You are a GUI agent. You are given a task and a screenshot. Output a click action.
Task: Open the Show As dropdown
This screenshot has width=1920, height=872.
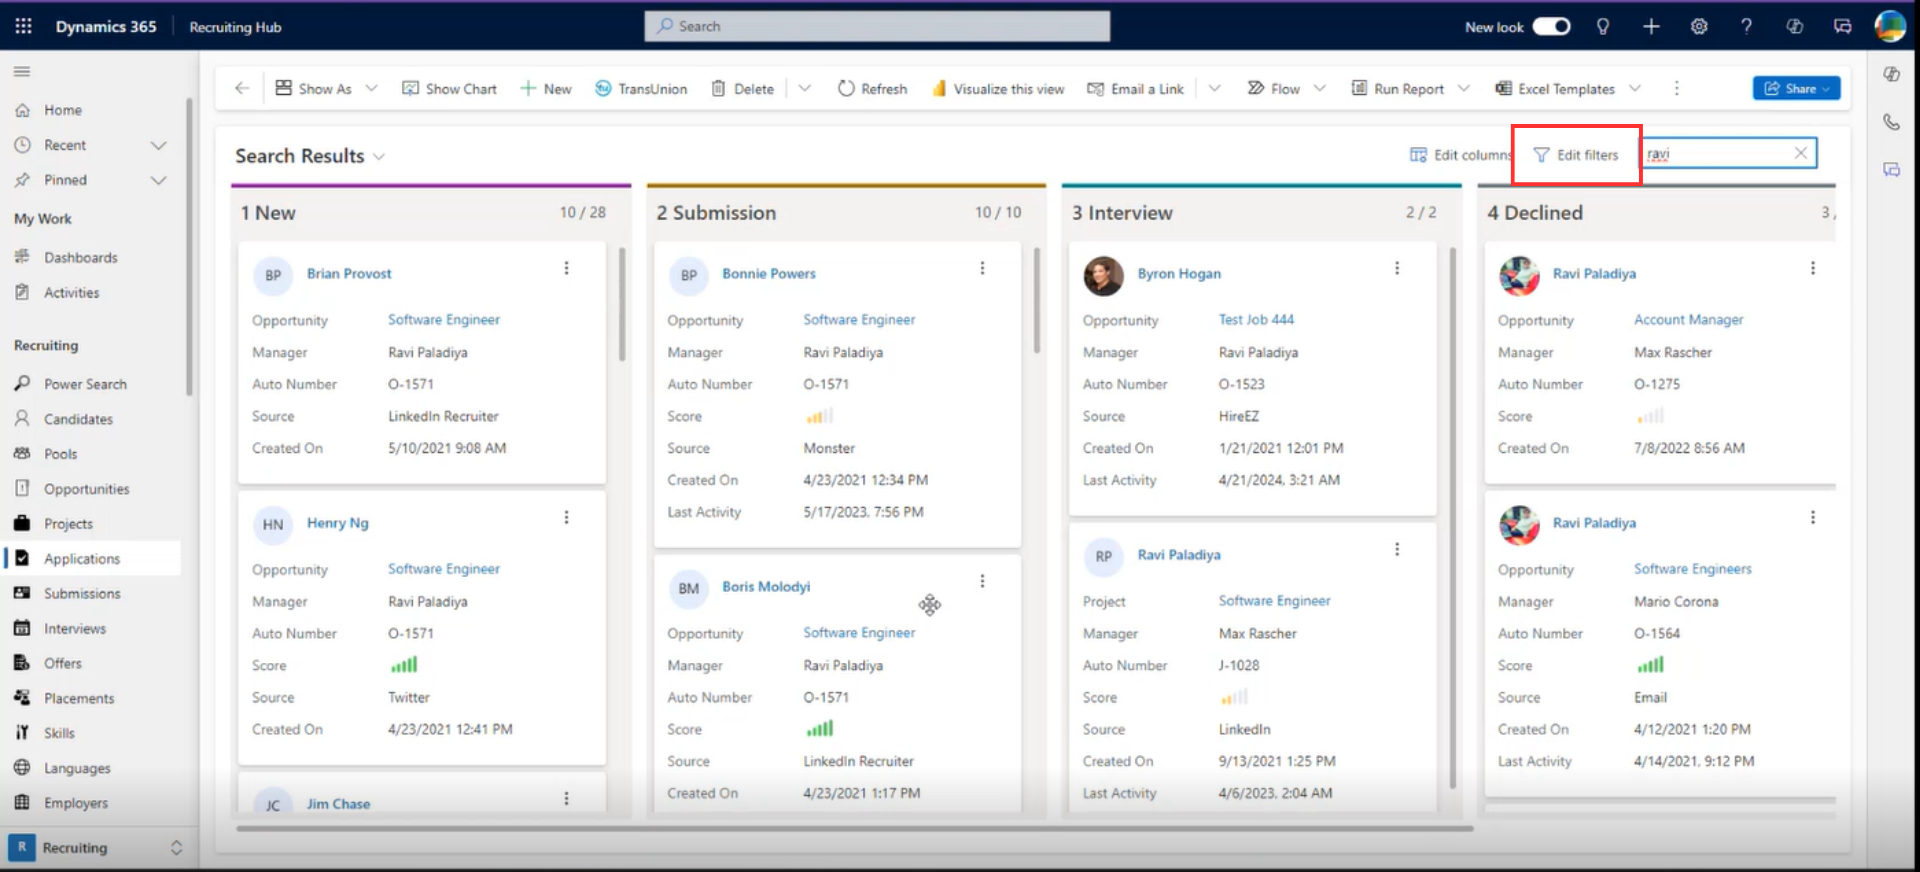click(x=326, y=88)
